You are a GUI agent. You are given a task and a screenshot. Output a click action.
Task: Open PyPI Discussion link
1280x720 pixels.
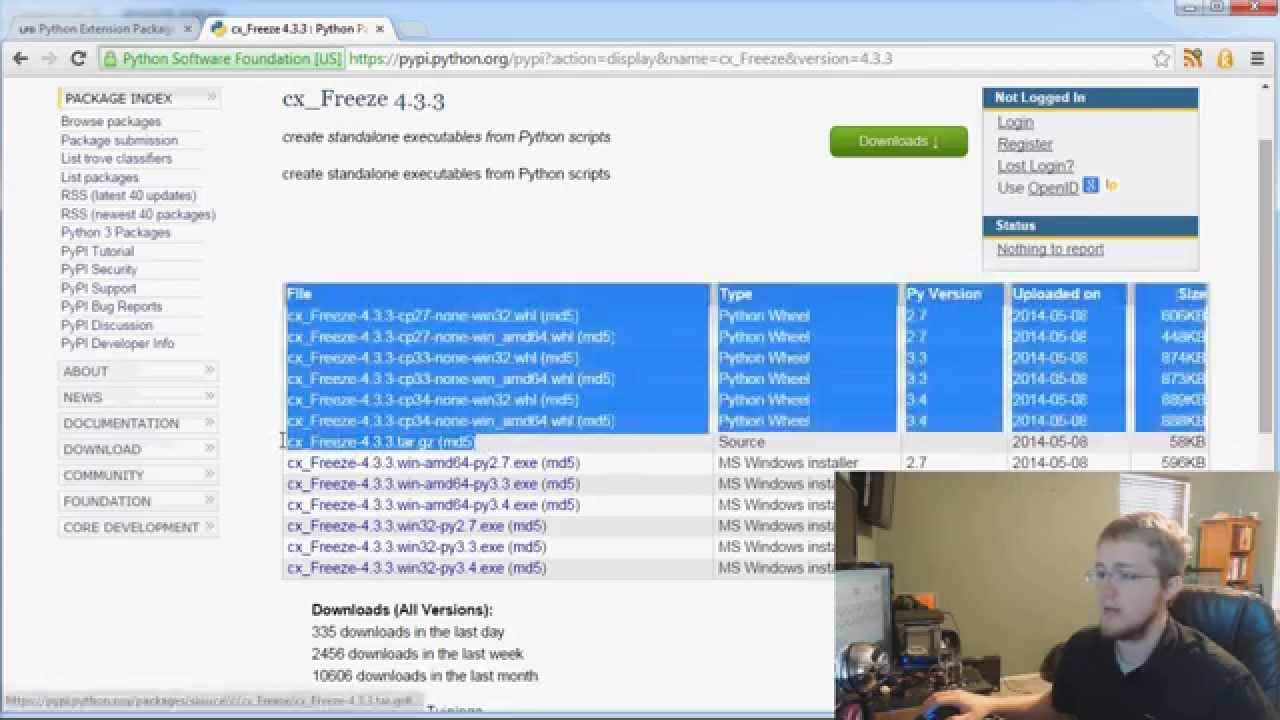[107, 325]
